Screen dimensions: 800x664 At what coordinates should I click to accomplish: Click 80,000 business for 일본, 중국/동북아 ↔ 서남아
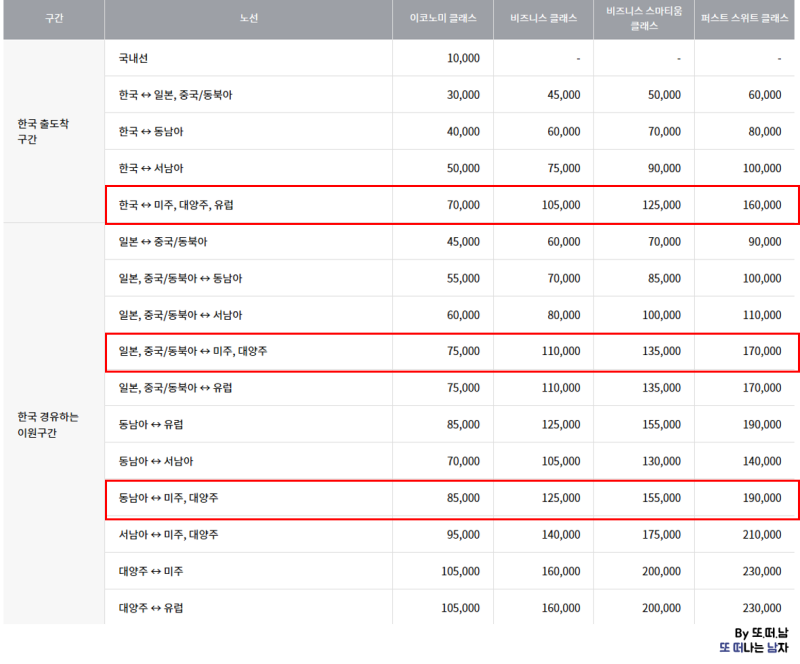(564, 315)
